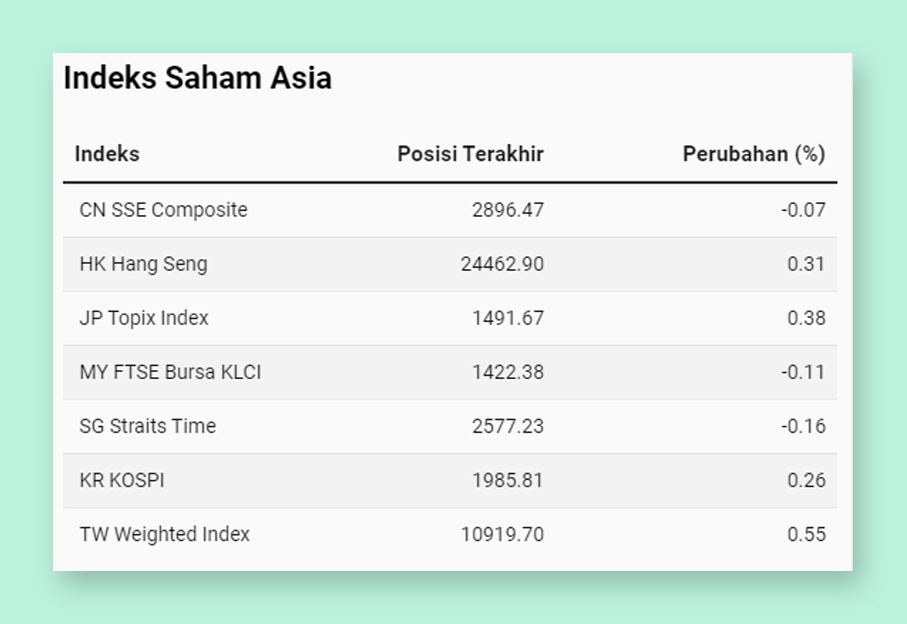Click the TW Weighted Index row label

pos(164,534)
